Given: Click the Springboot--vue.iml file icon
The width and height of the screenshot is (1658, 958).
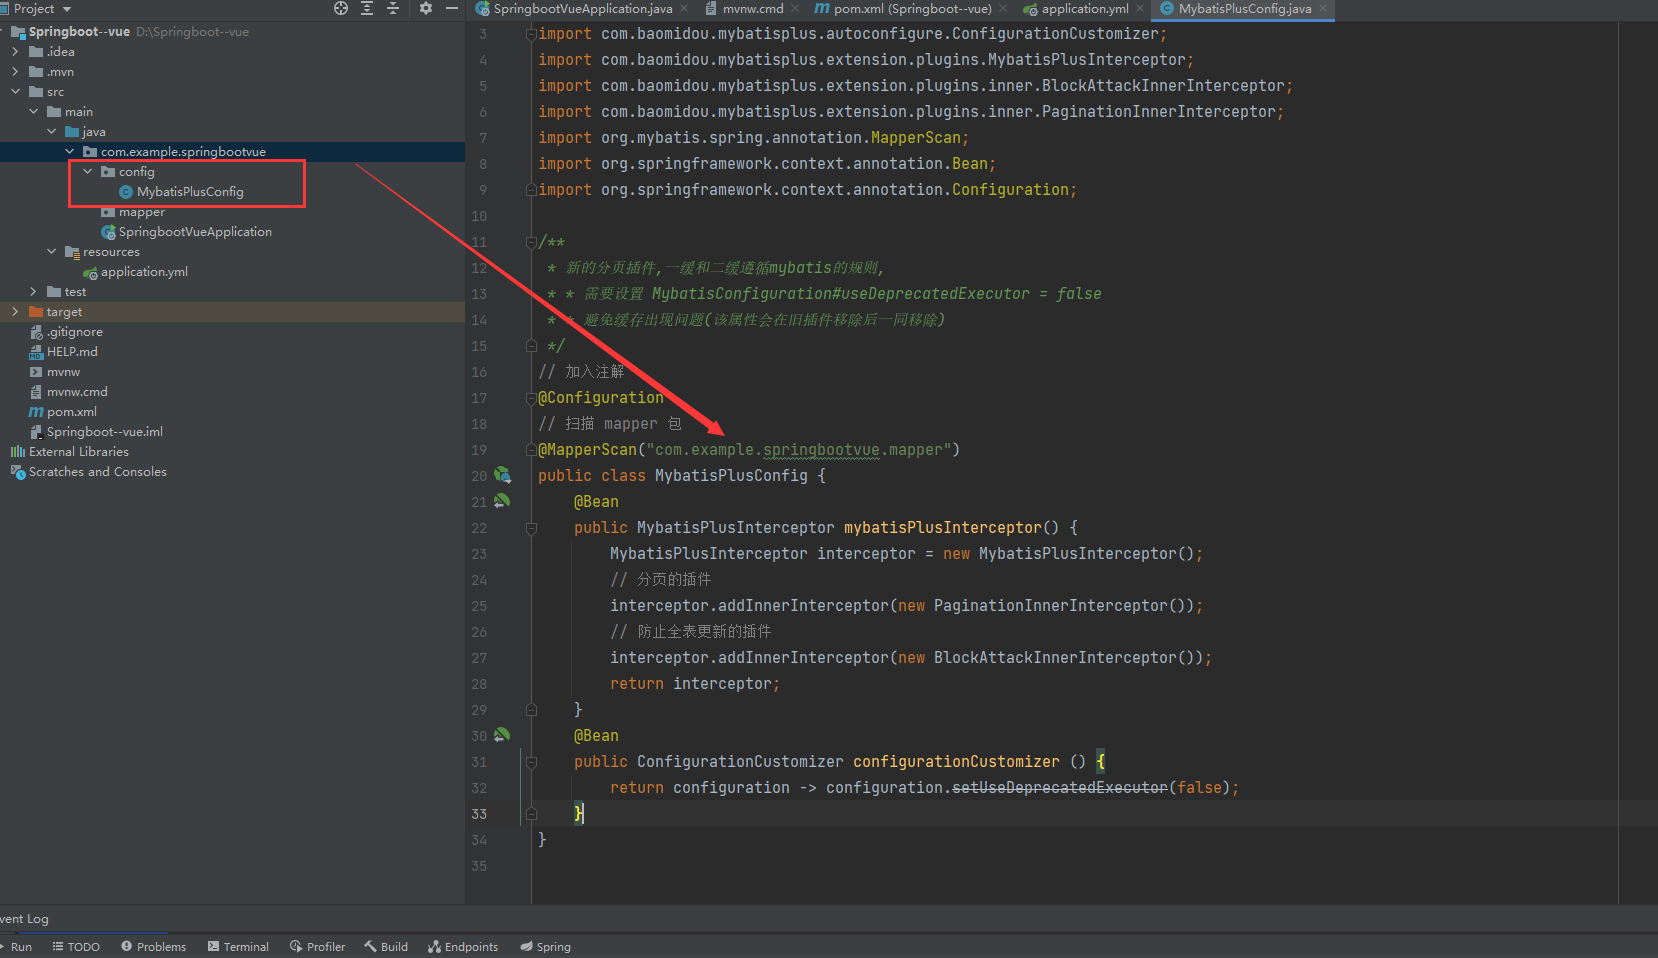Looking at the screenshot, I should point(36,432).
